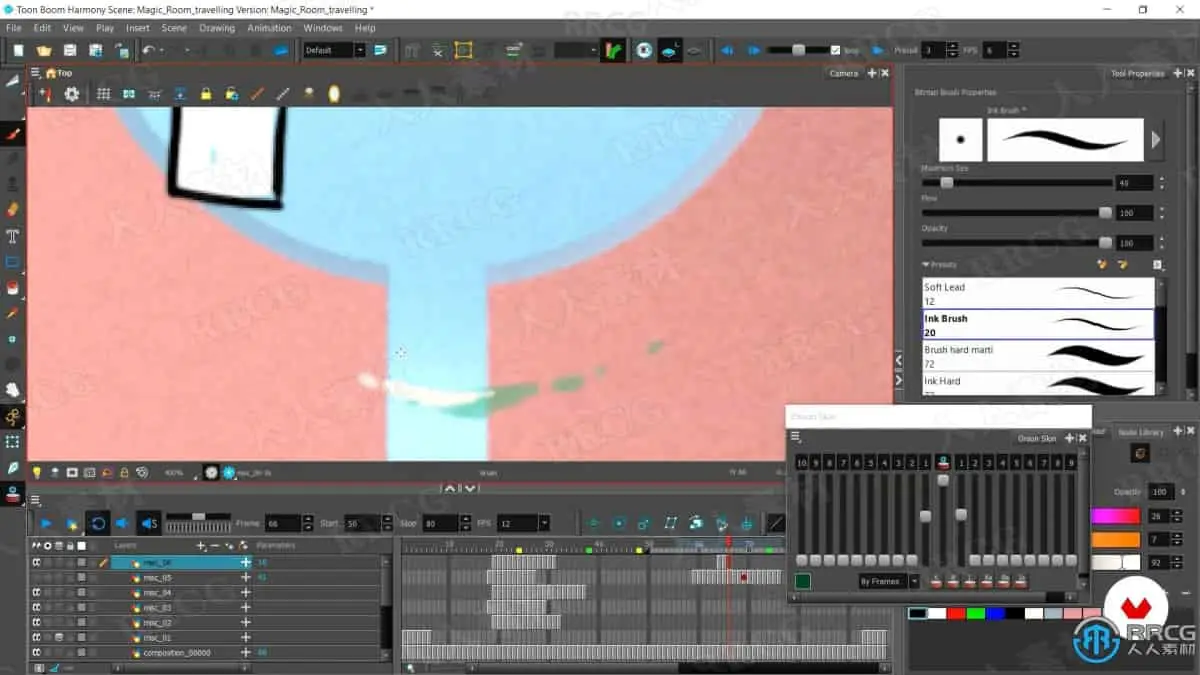
Task: Click the yellow padlock icon in Camera toolbar
Action: coord(205,94)
